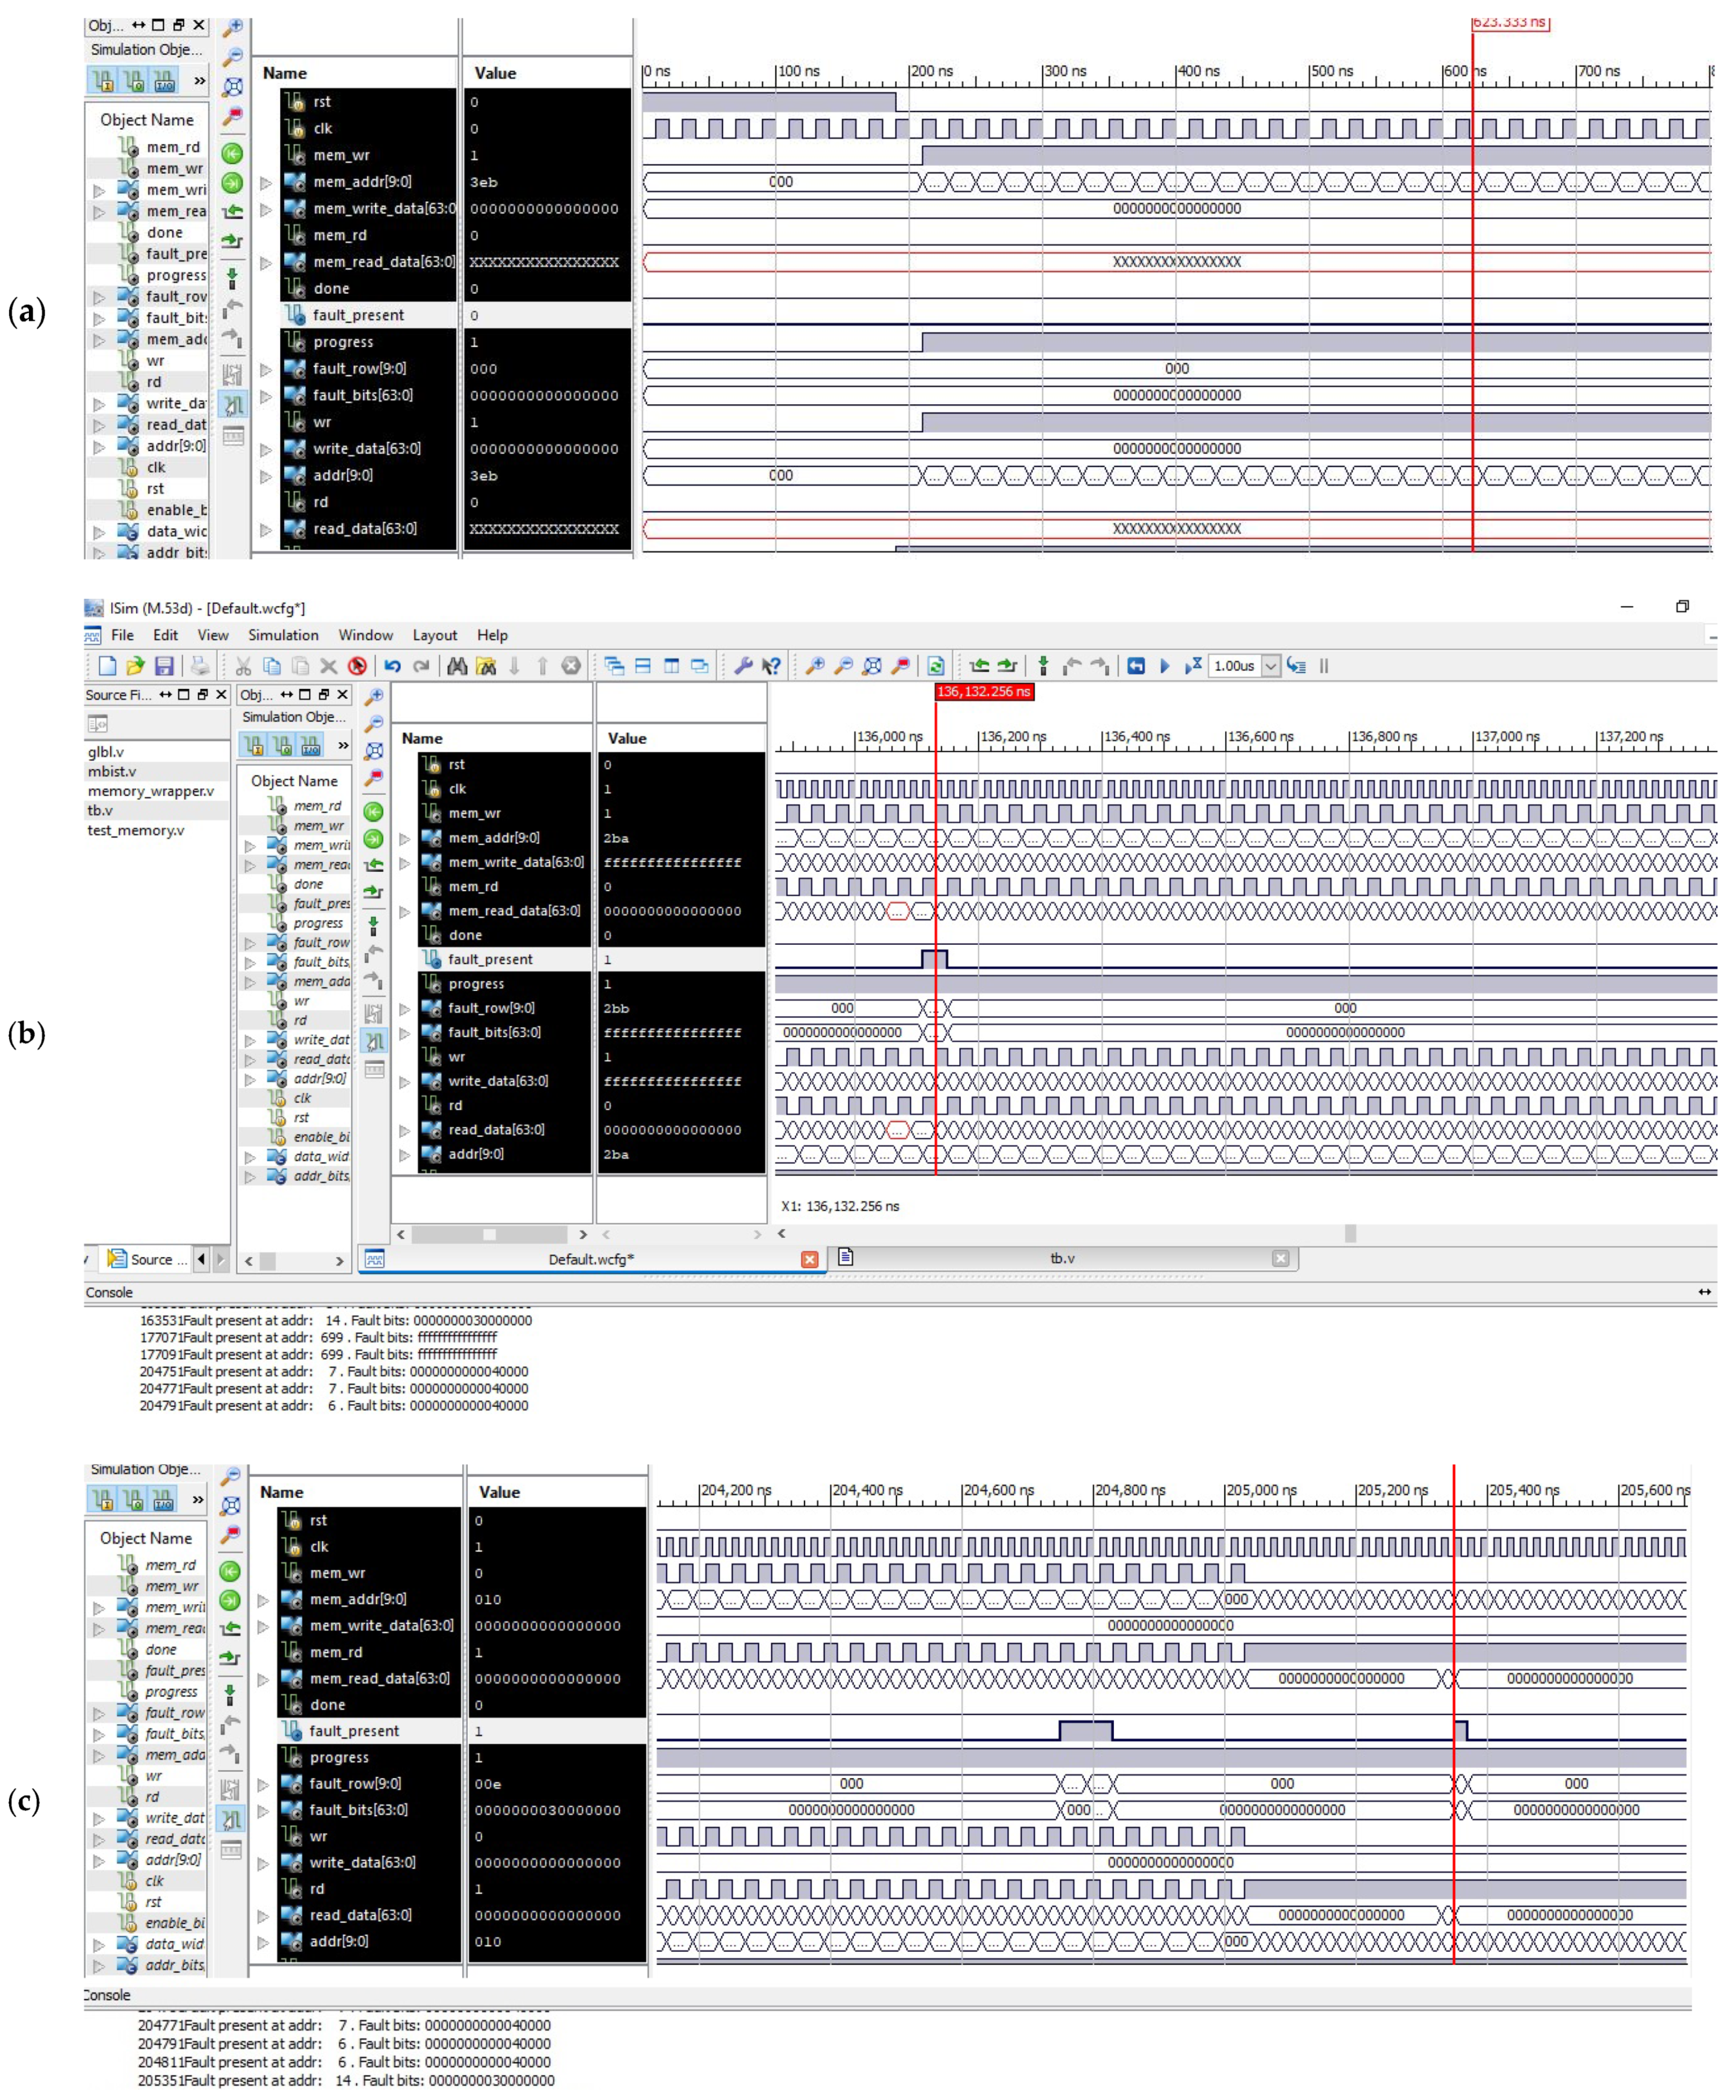Viewport: 1736px width, 2100px height.
Task: Expand fault_bits[63:0] signal in ISim window
Action: (405, 1033)
